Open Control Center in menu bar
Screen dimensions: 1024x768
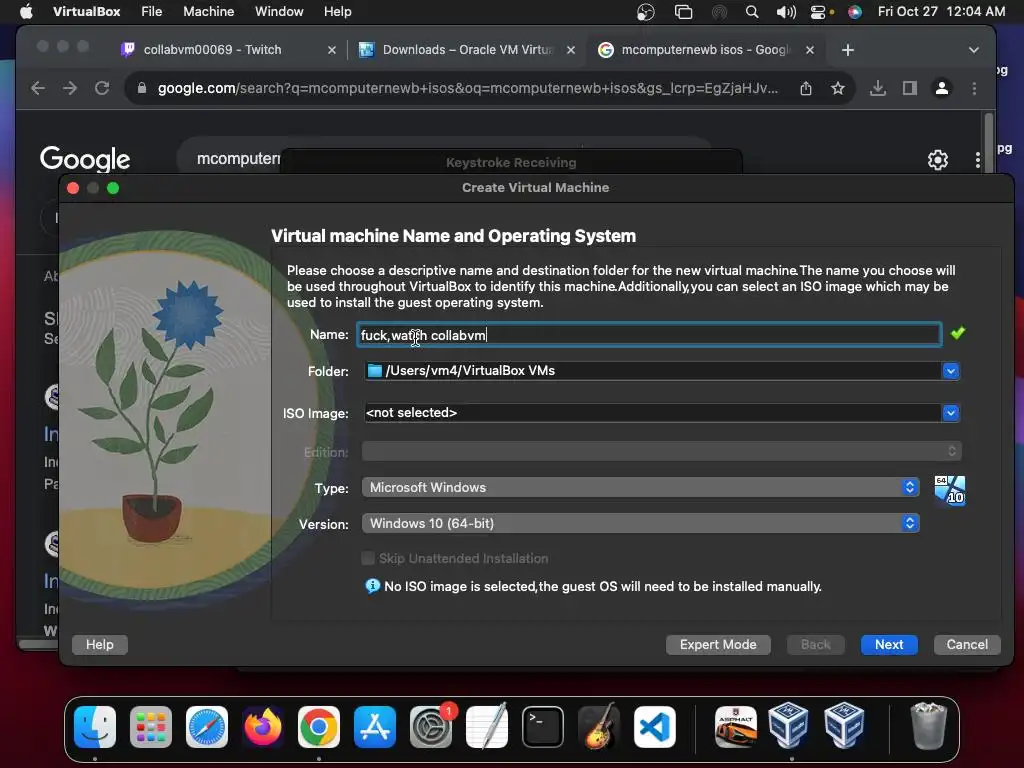pyautogui.click(x=819, y=12)
